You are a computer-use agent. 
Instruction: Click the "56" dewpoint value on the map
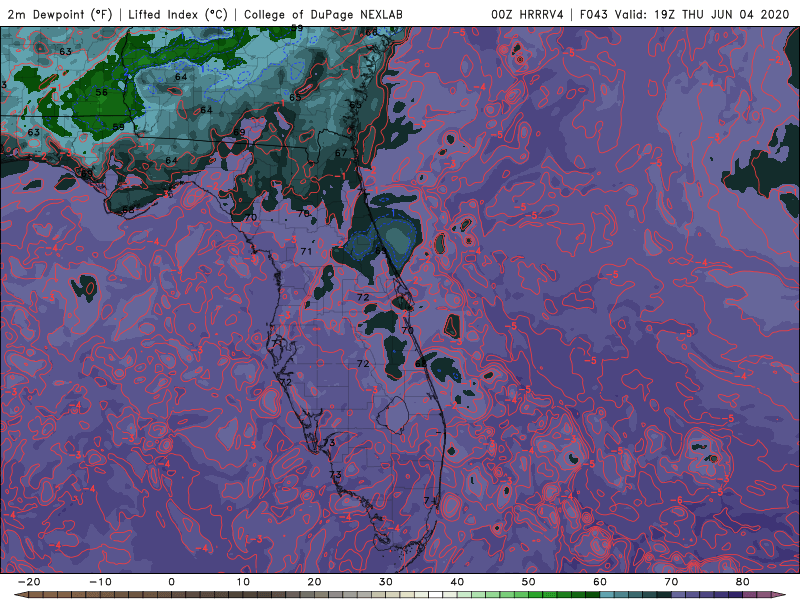pyautogui.click(x=102, y=92)
